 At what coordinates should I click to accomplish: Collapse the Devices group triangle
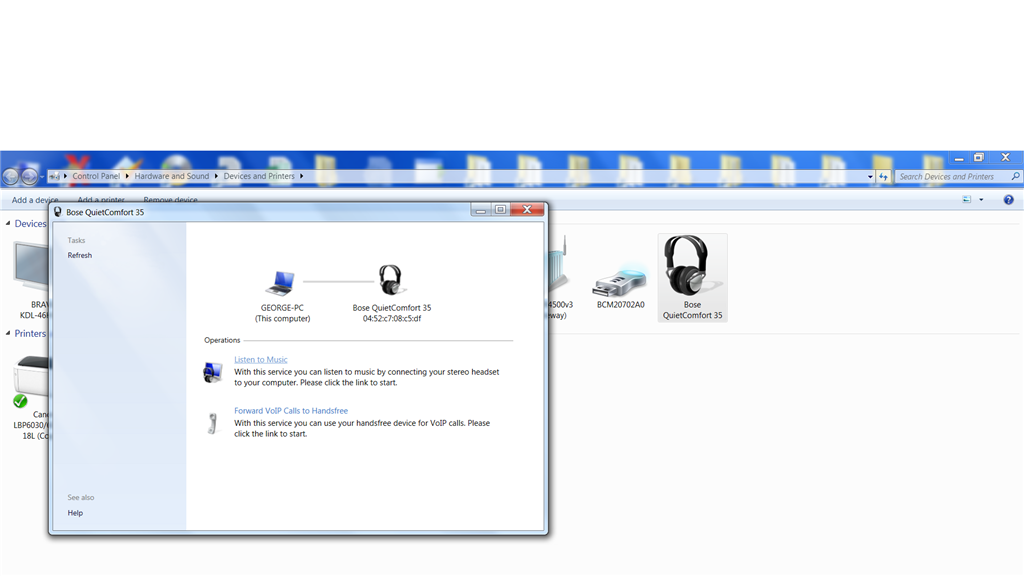click(x=8, y=223)
